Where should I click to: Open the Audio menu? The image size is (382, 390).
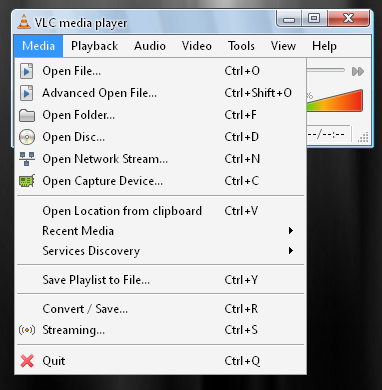(x=150, y=46)
